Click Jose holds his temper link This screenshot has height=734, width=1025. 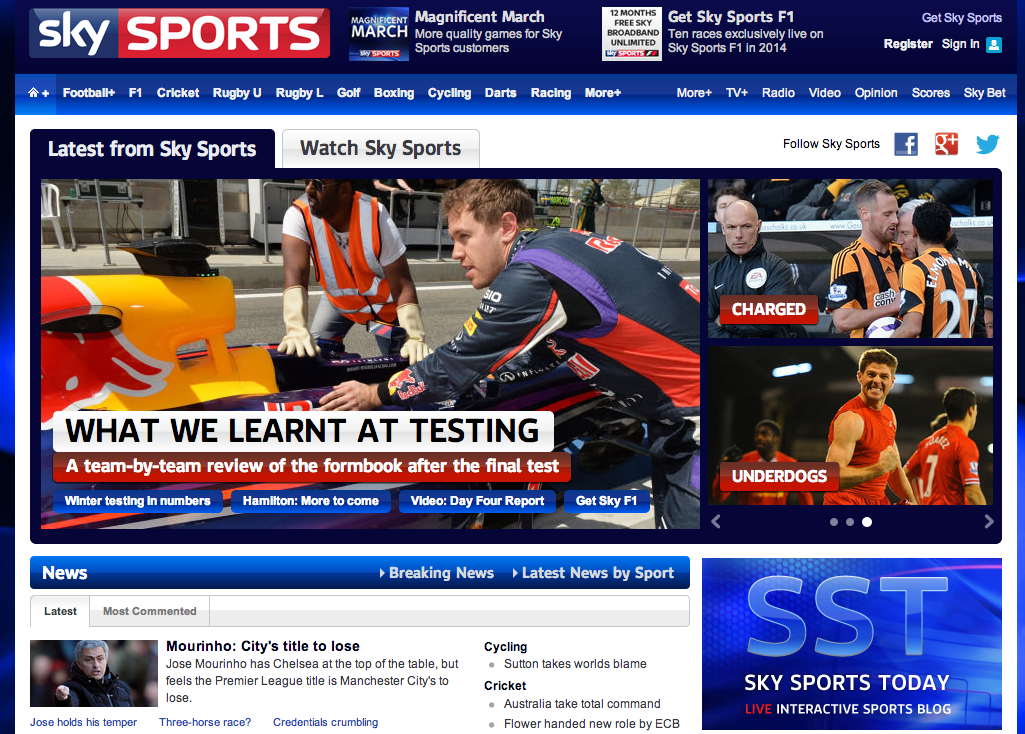click(x=84, y=722)
